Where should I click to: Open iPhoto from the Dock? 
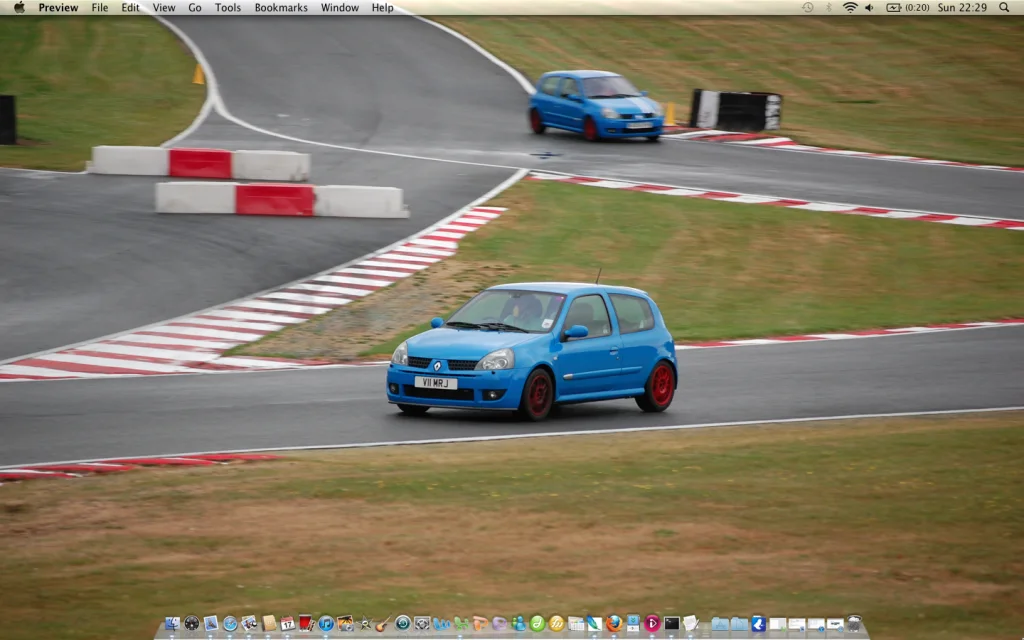click(x=249, y=624)
